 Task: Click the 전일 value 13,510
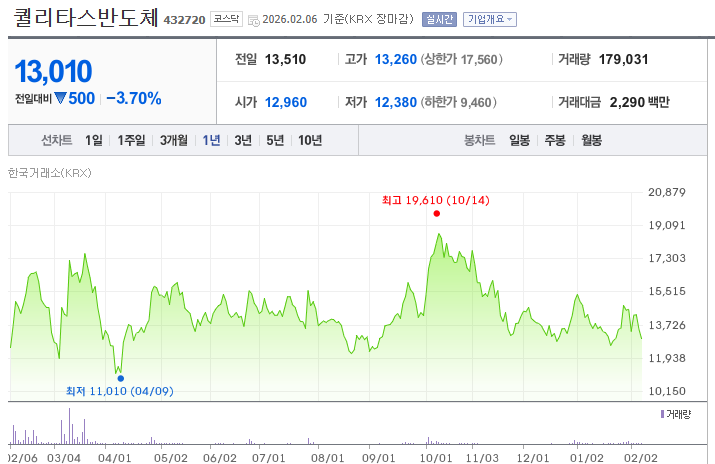pyautogui.click(x=285, y=59)
